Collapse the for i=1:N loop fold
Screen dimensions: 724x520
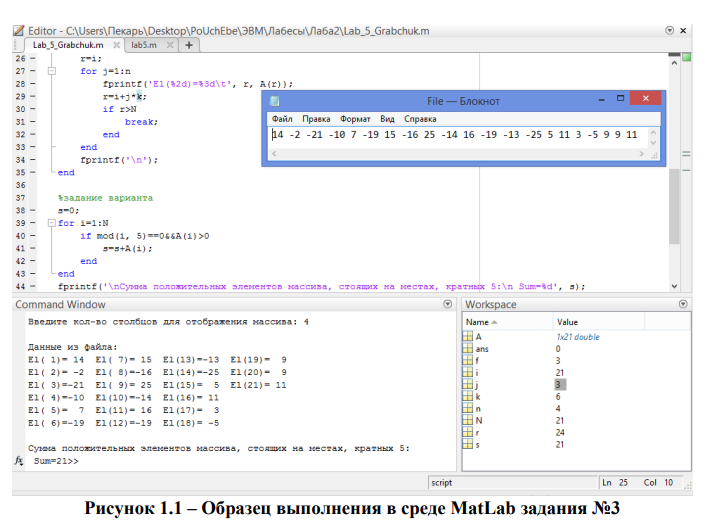coord(51,223)
